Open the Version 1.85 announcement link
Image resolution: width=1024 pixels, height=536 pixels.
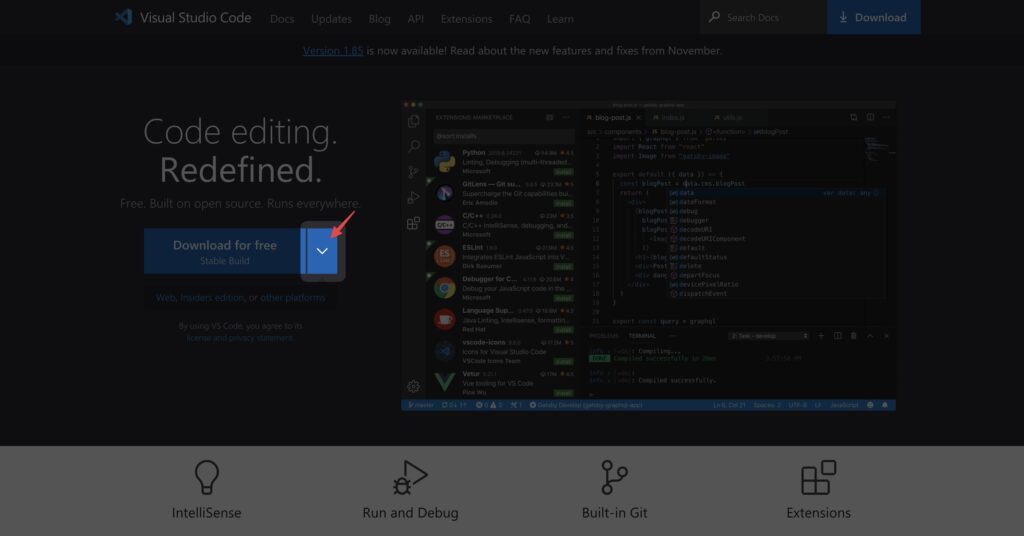click(x=333, y=50)
